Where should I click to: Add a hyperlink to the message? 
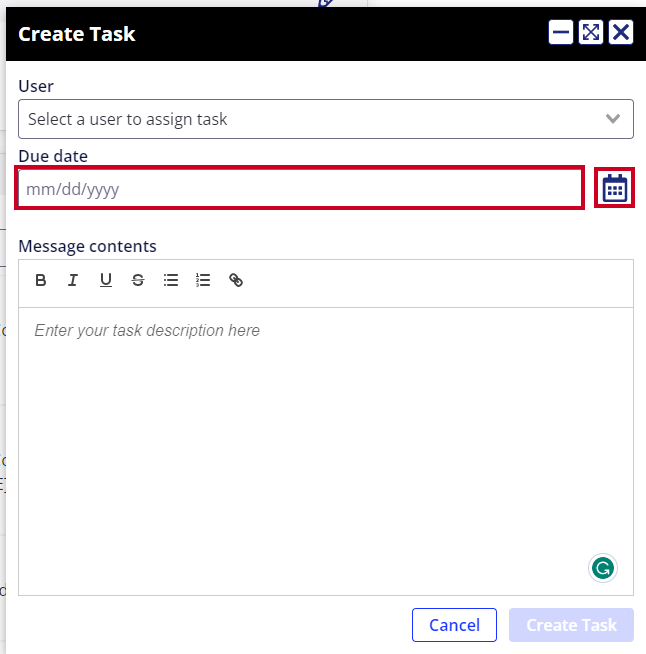[236, 280]
